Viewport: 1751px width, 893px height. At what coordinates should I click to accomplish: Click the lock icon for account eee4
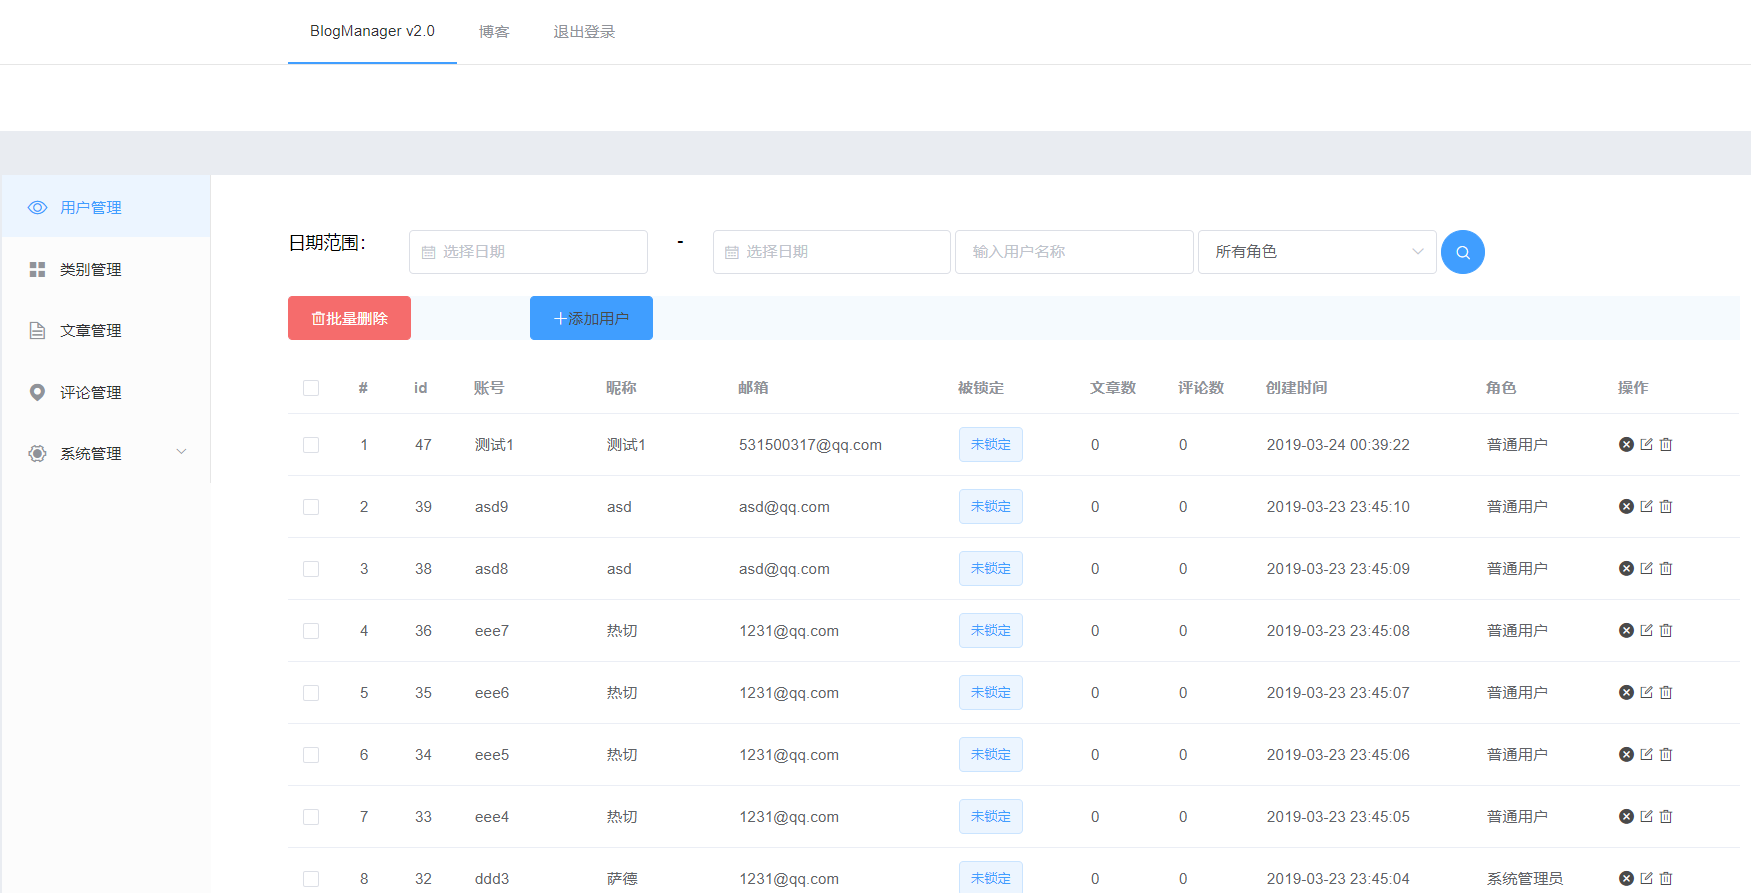1626,816
